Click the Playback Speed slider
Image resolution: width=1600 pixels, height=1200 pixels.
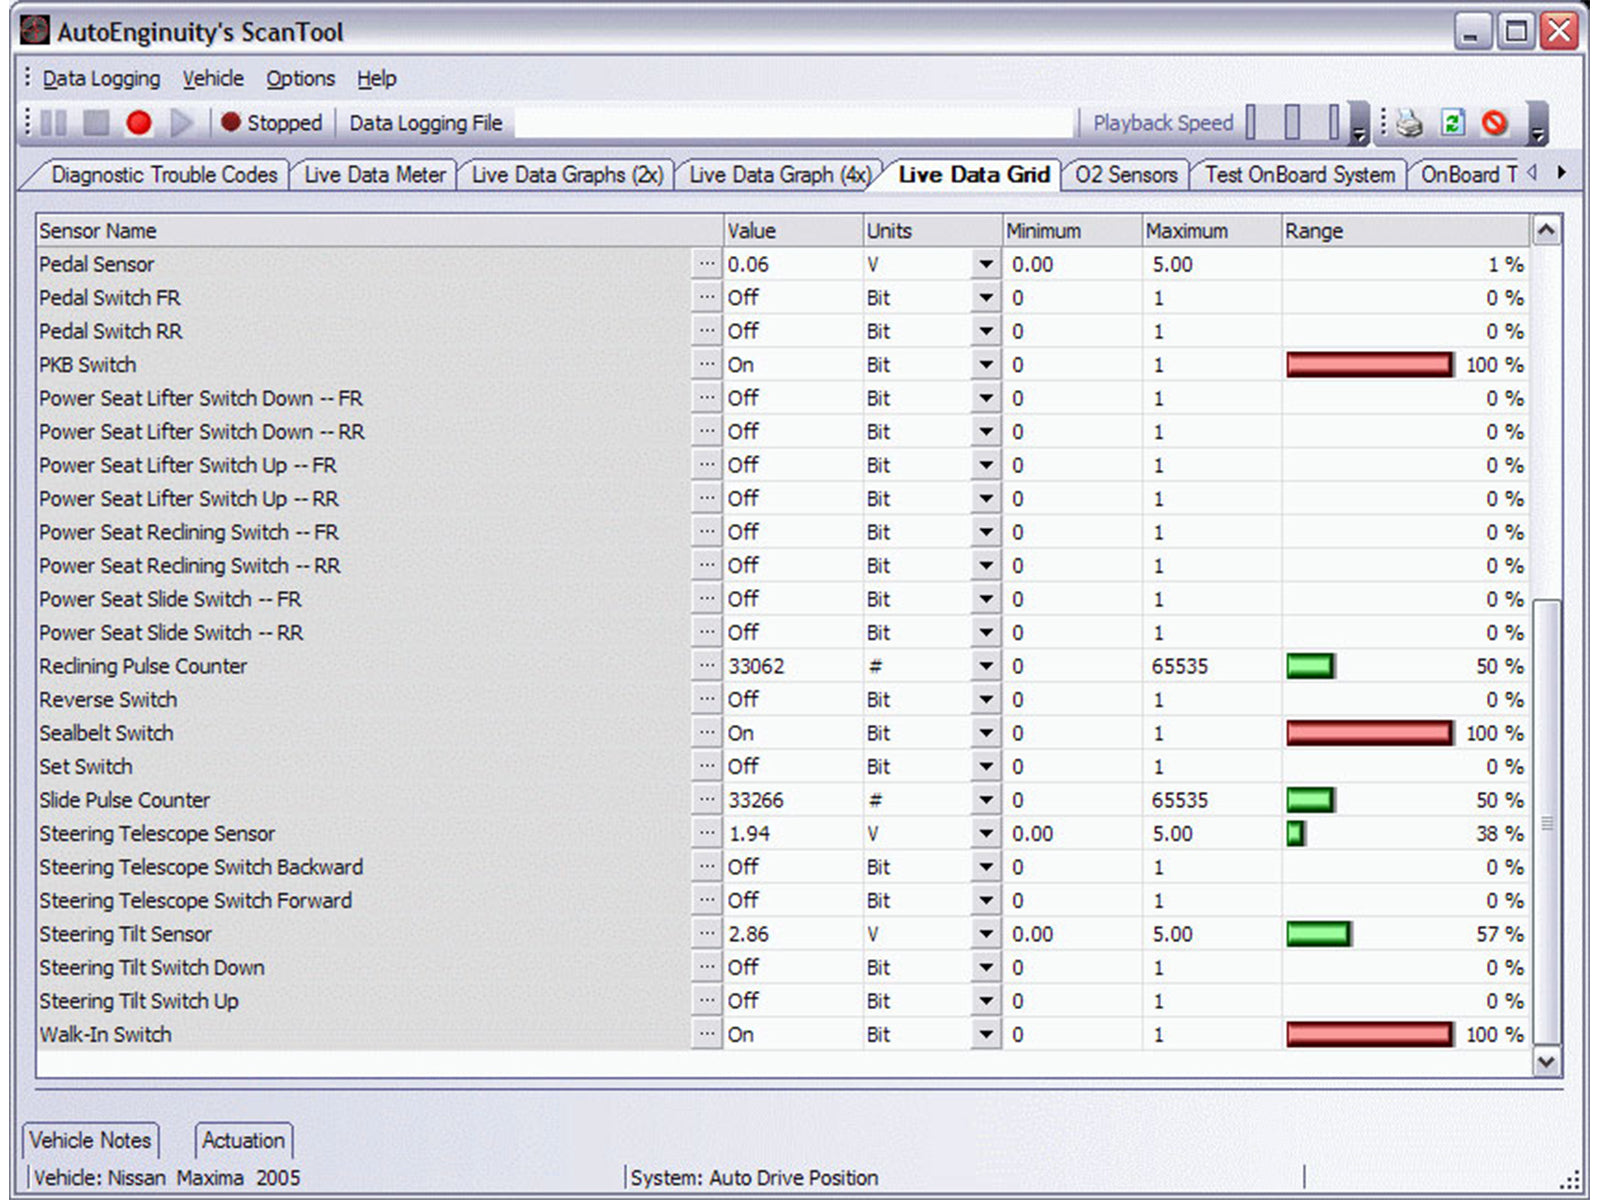pyautogui.click(x=1293, y=123)
